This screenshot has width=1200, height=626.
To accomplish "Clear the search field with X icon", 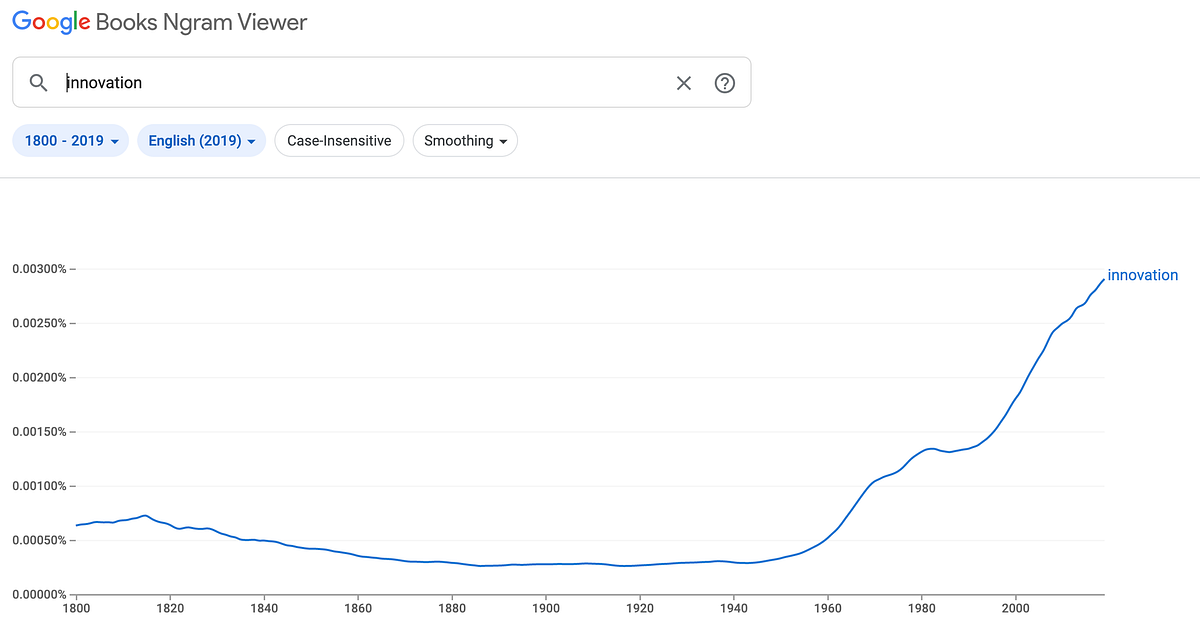I will pos(684,83).
